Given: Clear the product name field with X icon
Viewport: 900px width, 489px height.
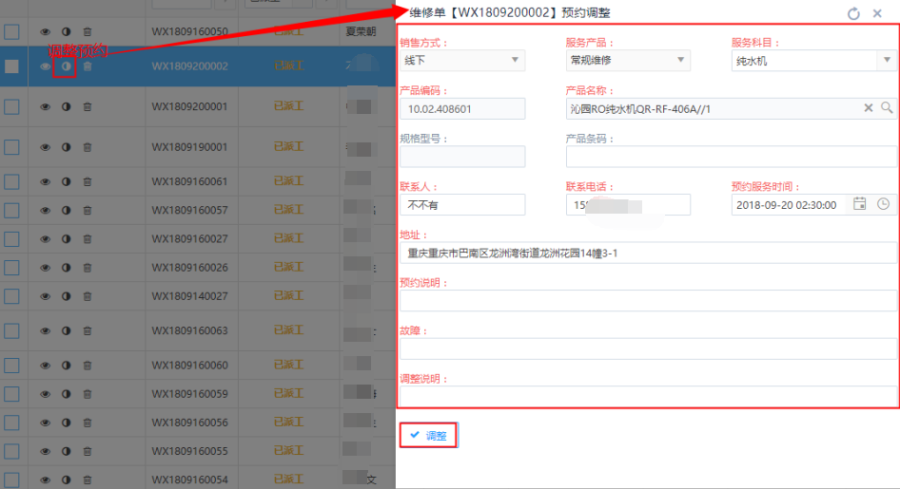Looking at the screenshot, I should (869, 108).
